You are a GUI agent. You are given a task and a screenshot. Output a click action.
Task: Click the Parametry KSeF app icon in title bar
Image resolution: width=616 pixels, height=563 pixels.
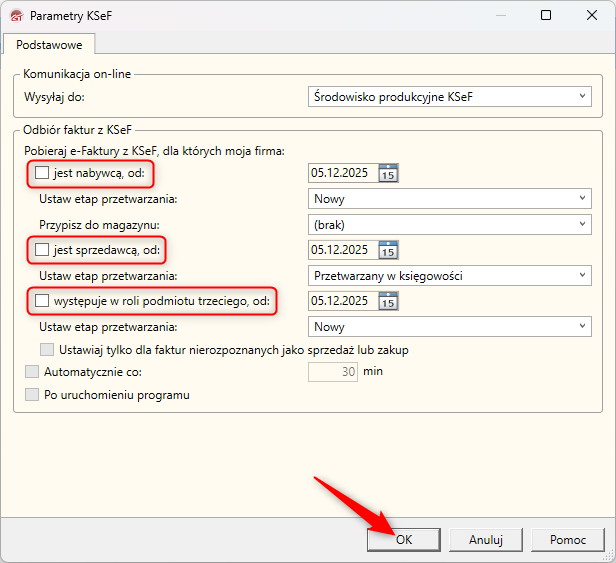point(15,16)
